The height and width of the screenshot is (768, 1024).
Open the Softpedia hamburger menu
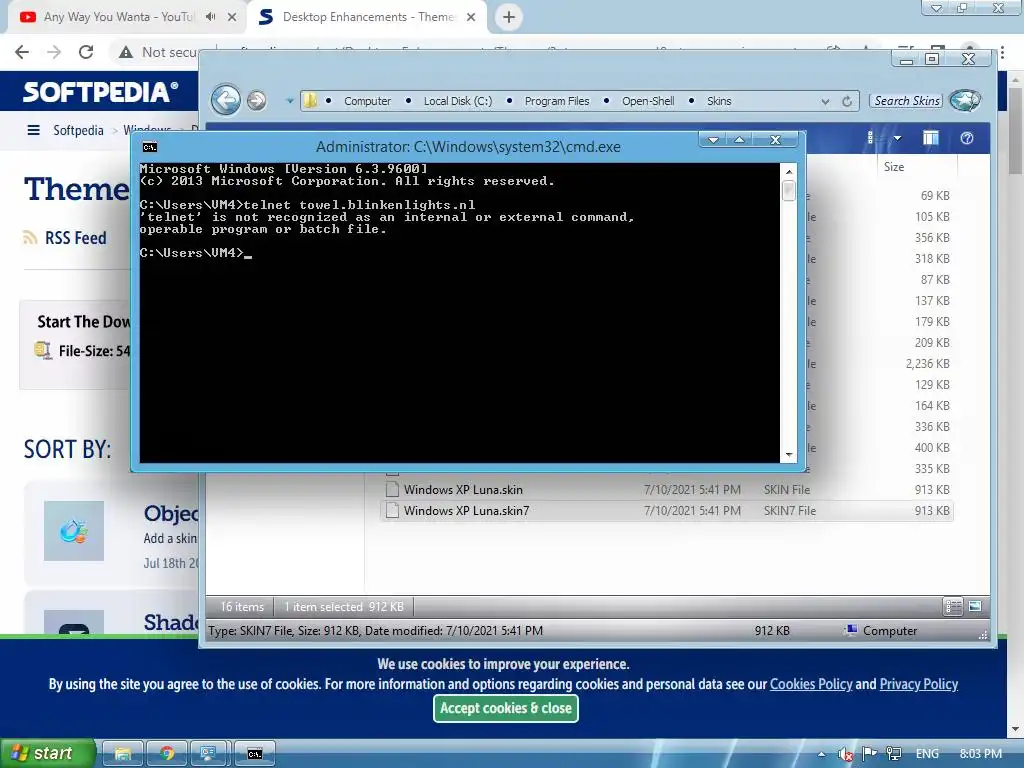pyautogui.click(x=33, y=130)
